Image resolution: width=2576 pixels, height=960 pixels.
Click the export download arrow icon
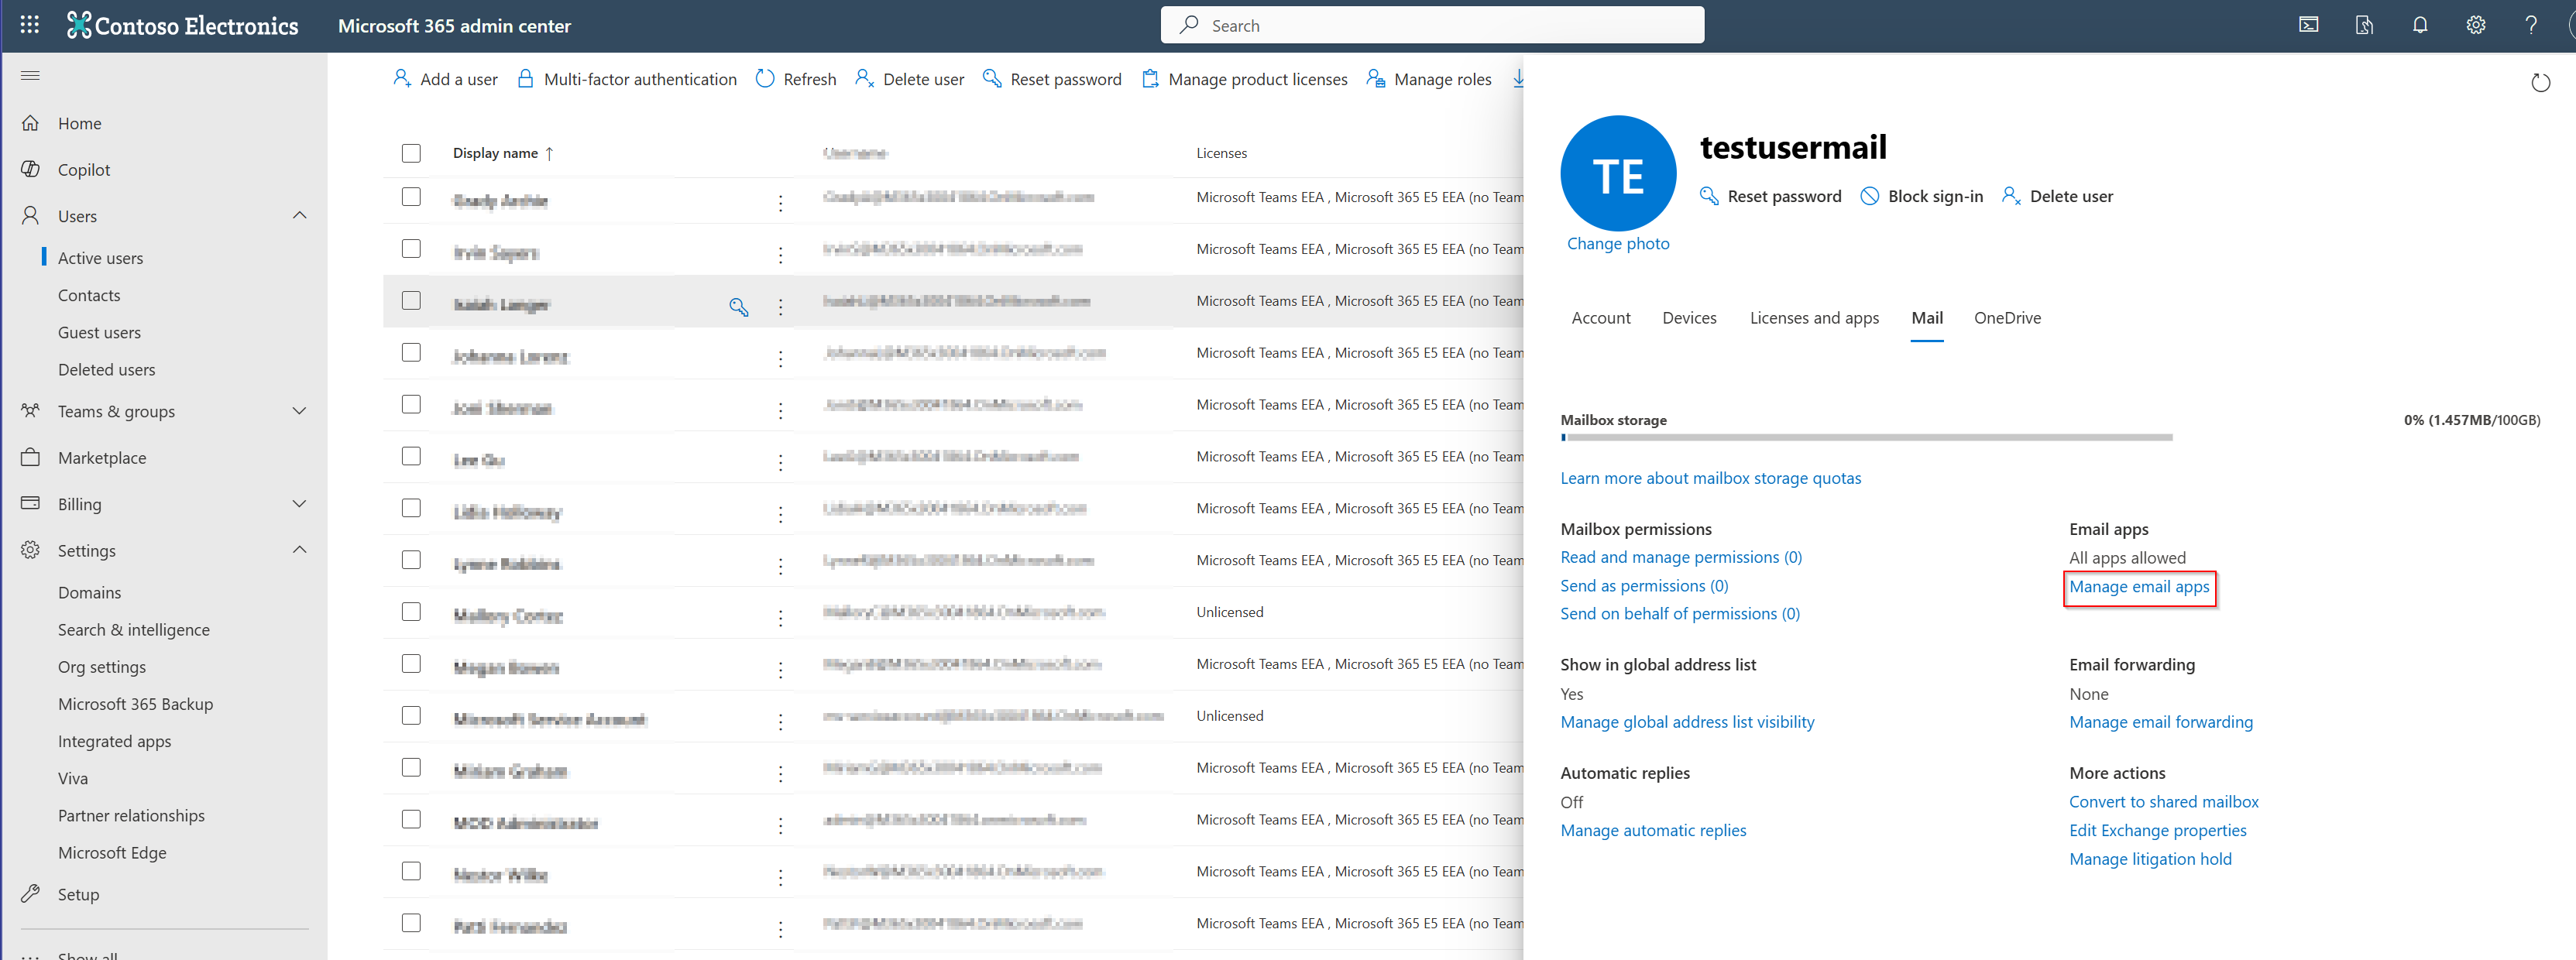click(1518, 78)
